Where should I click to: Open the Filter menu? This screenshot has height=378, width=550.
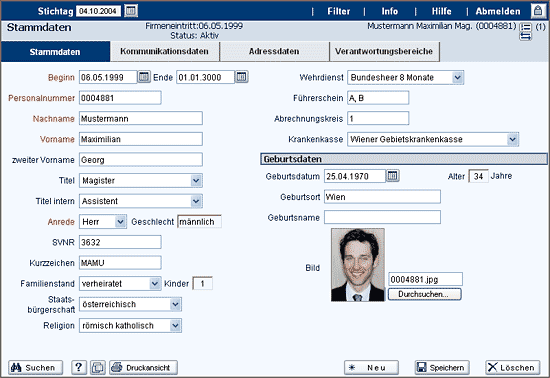[x=338, y=11]
